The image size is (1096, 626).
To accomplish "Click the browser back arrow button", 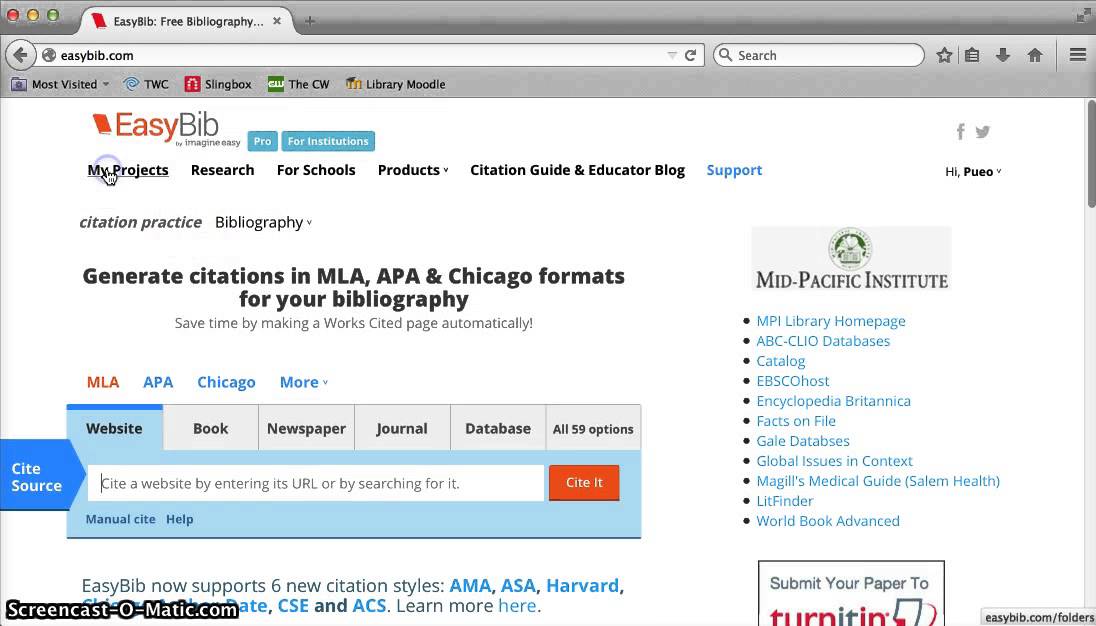I will coord(20,55).
